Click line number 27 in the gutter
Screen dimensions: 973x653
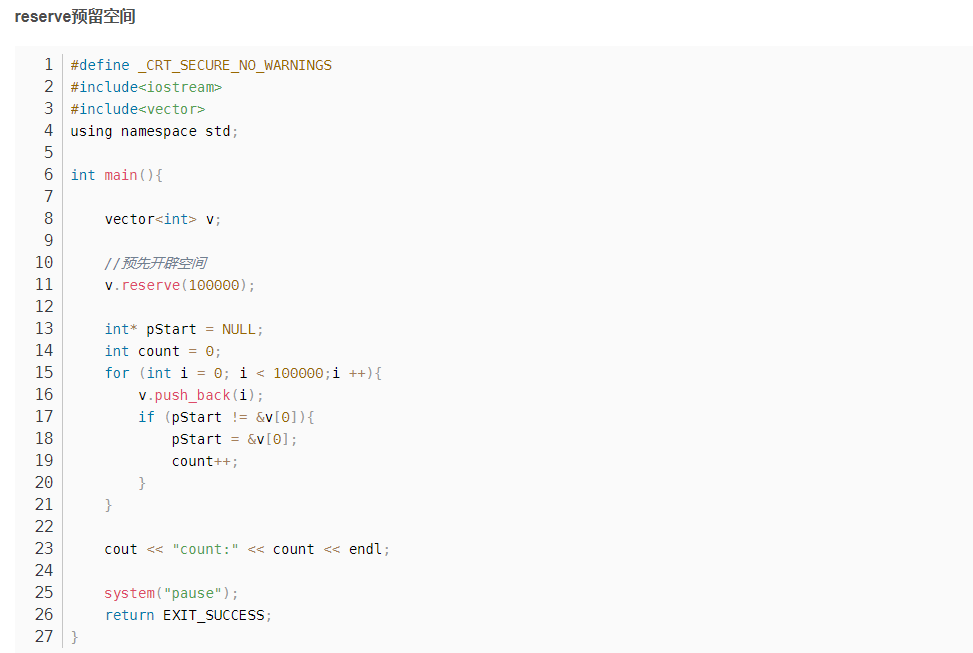pos(44,636)
